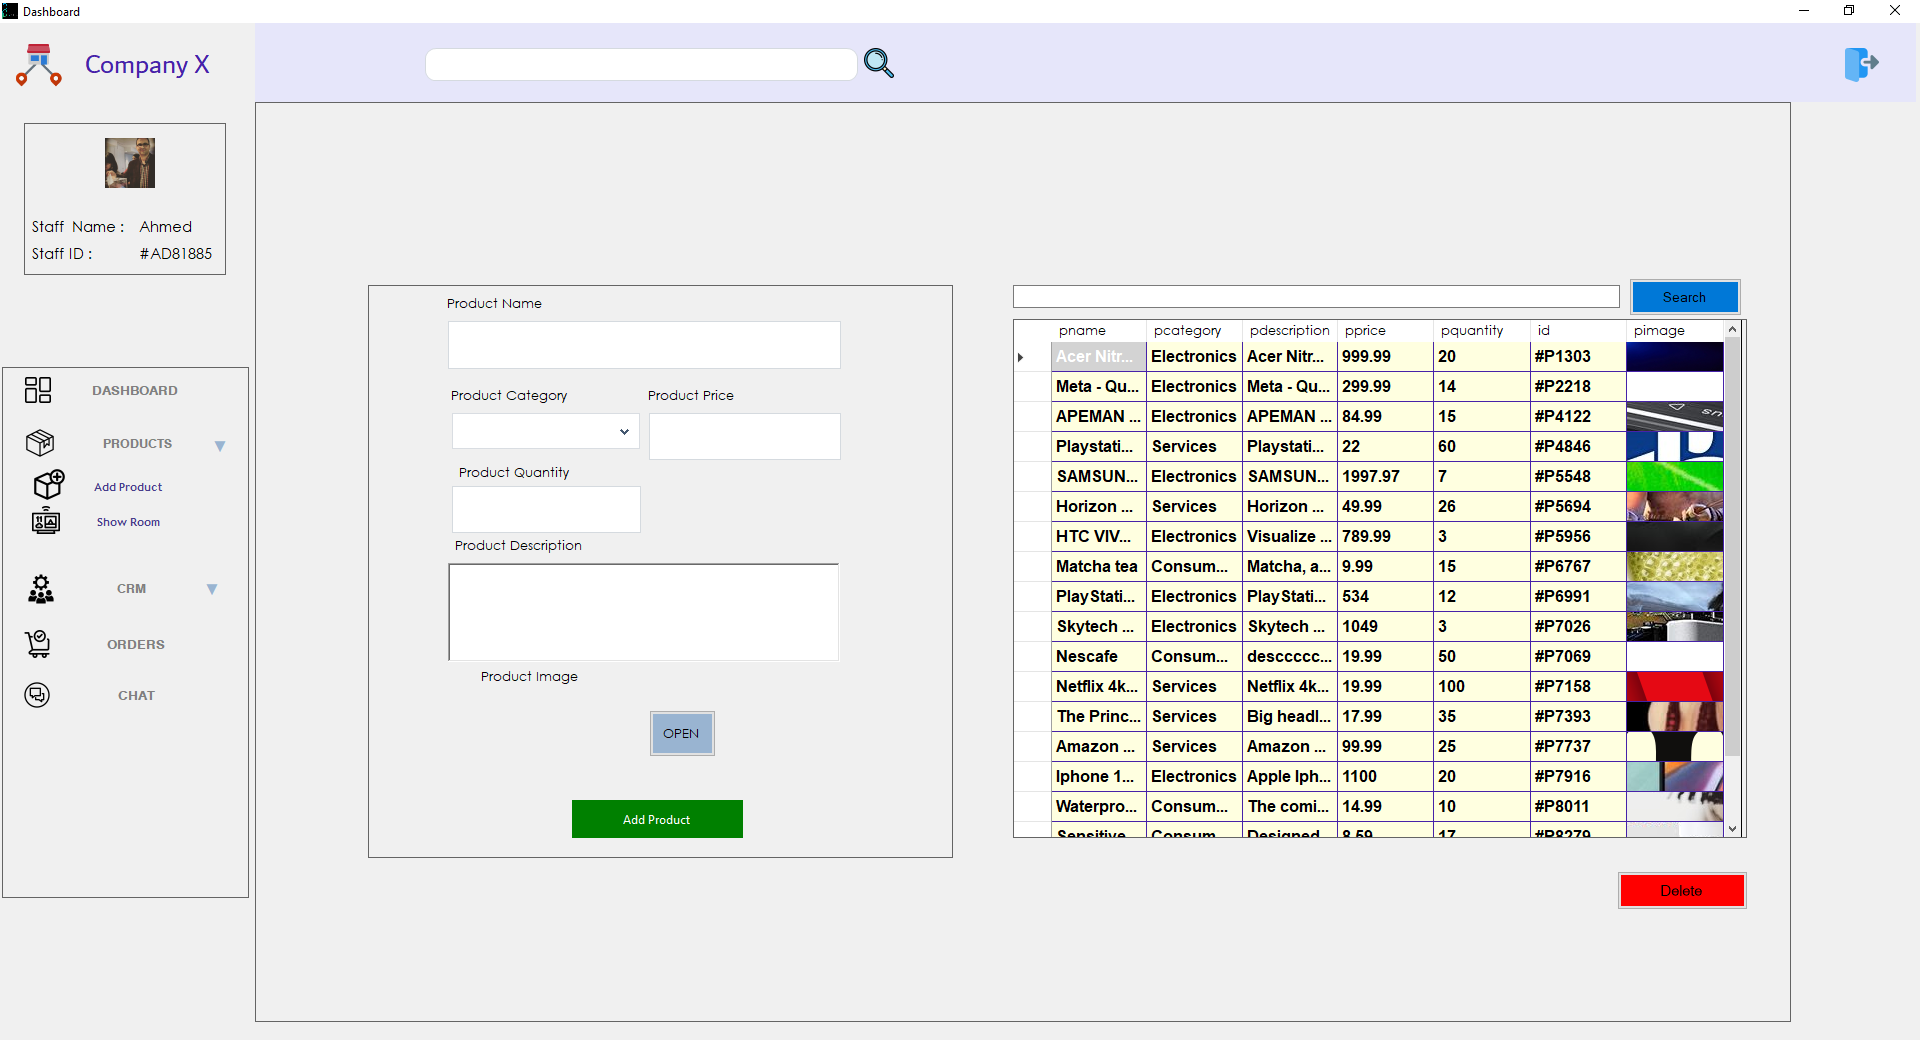The height and width of the screenshot is (1040, 1920).
Task: Focus the product table search field
Action: click(1316, 297)
